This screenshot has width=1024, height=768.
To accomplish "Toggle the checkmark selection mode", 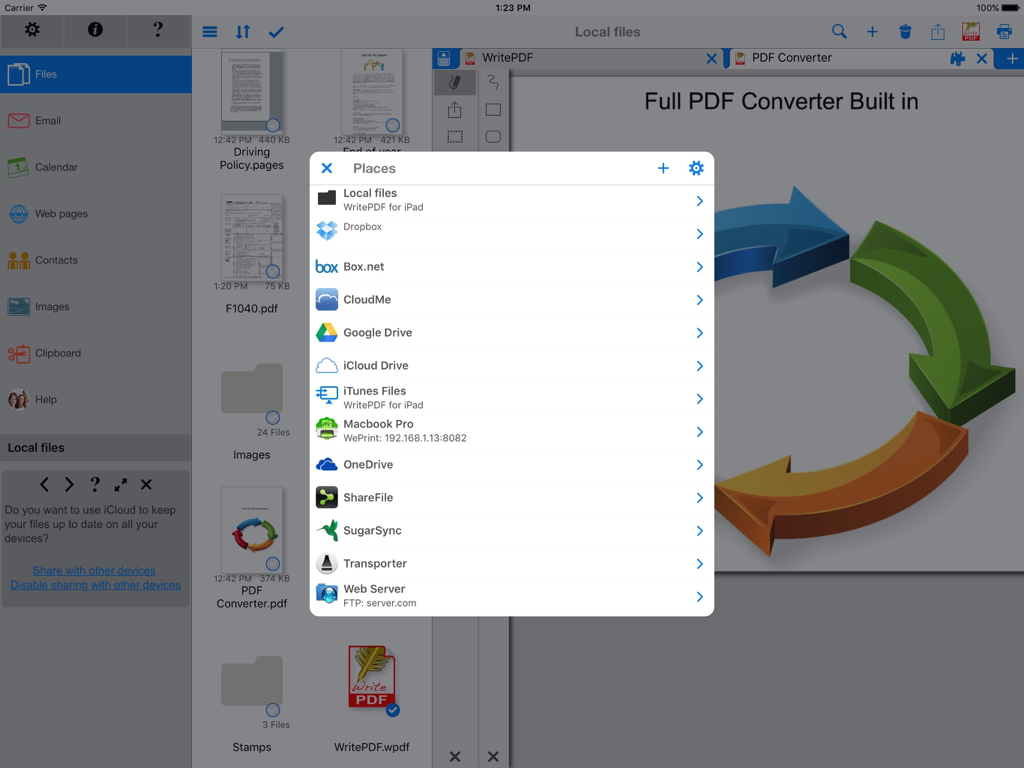I will (x=277, y=31).
